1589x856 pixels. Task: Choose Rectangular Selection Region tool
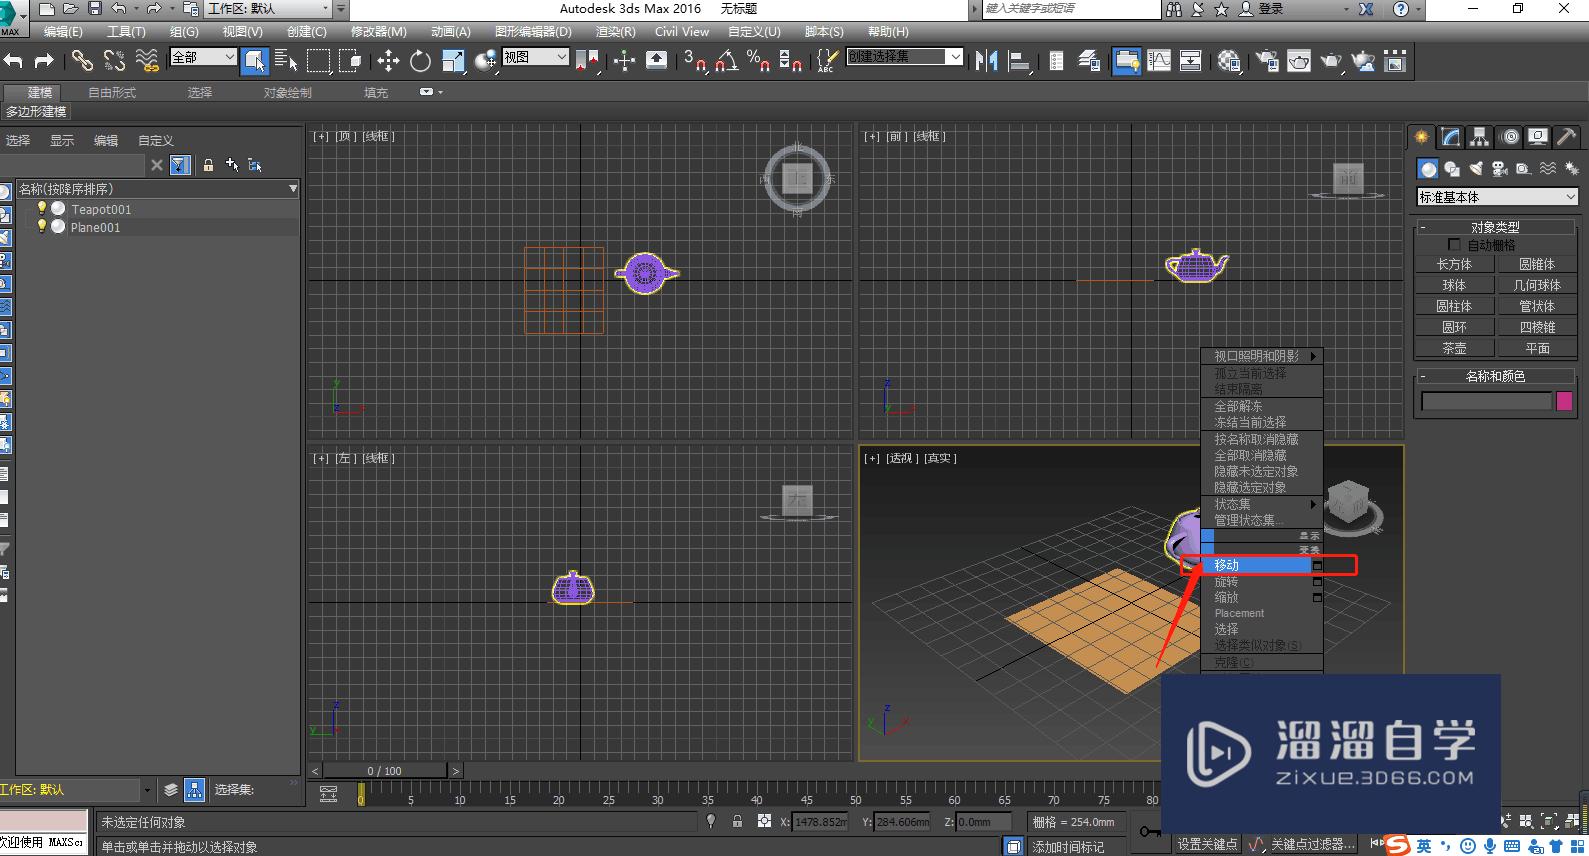[318, 61]
